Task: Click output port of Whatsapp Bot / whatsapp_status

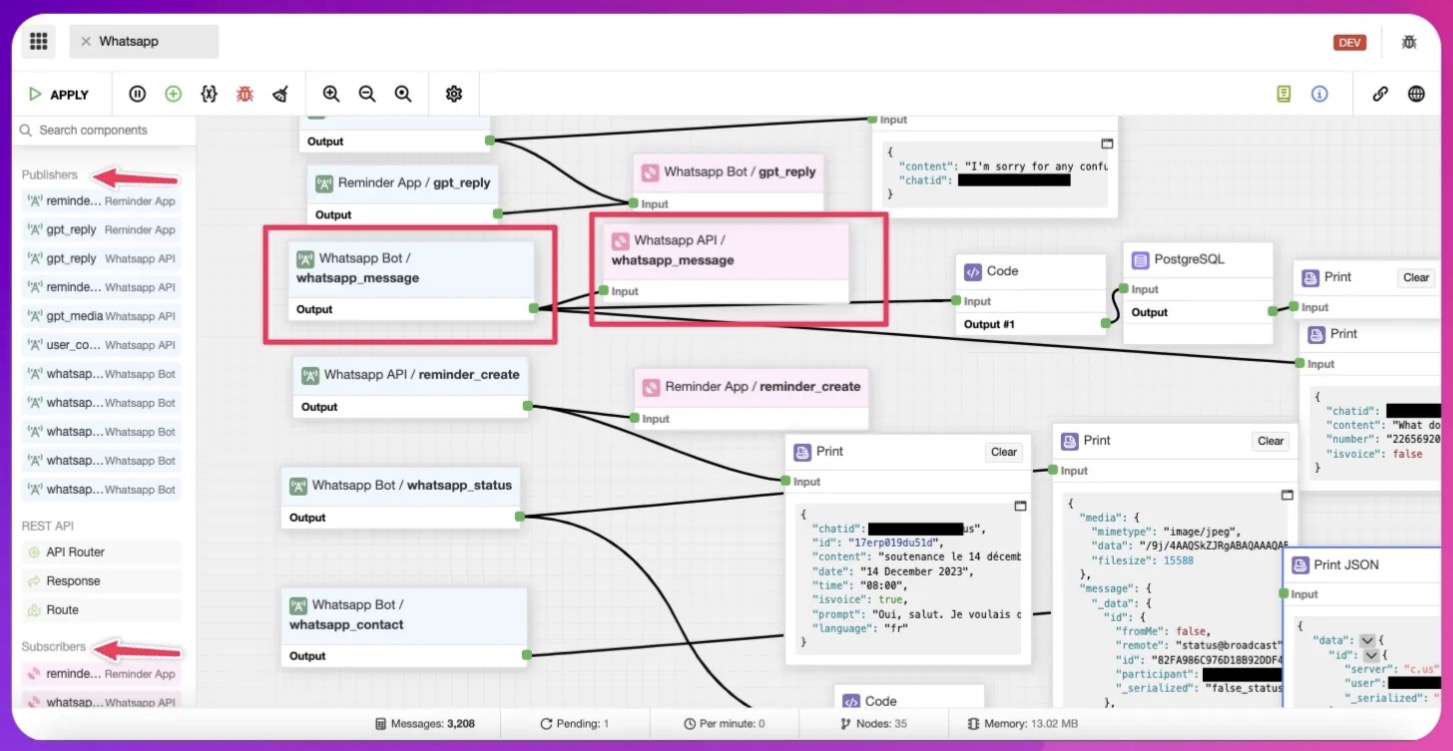Action: (520, 517)
